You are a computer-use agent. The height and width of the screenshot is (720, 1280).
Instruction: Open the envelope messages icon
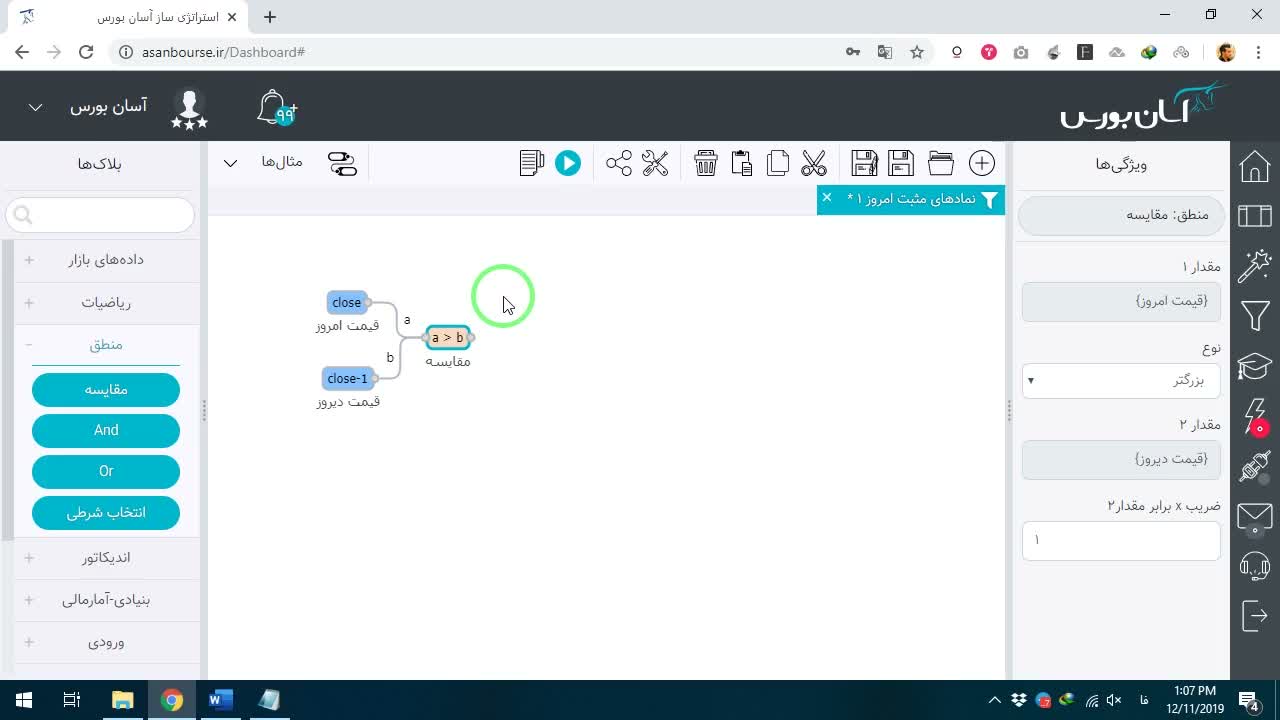click(1255, 517)
